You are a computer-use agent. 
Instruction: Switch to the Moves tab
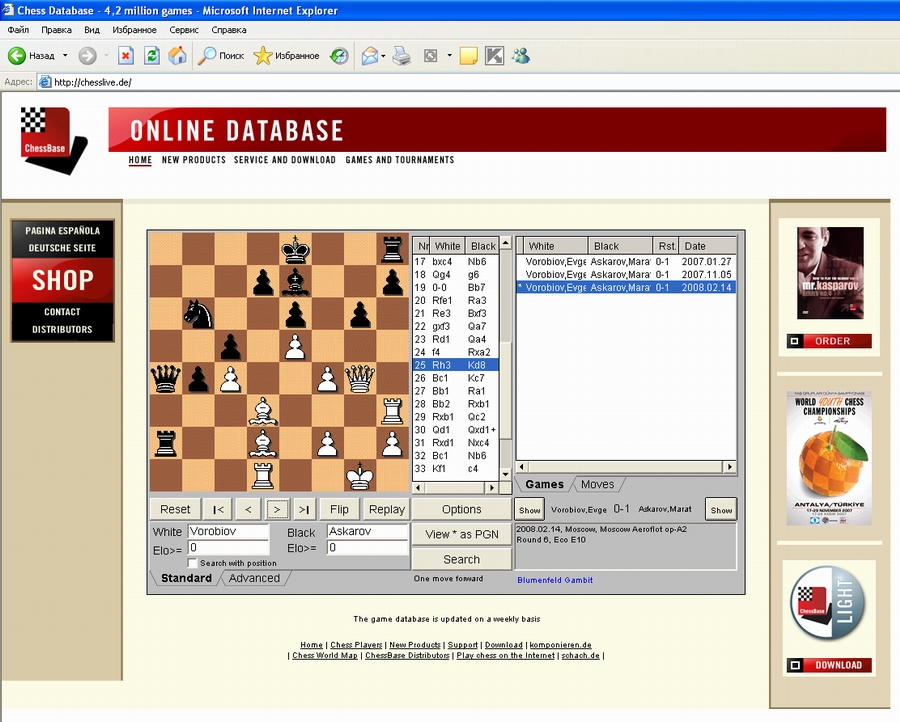coord(597,484)
